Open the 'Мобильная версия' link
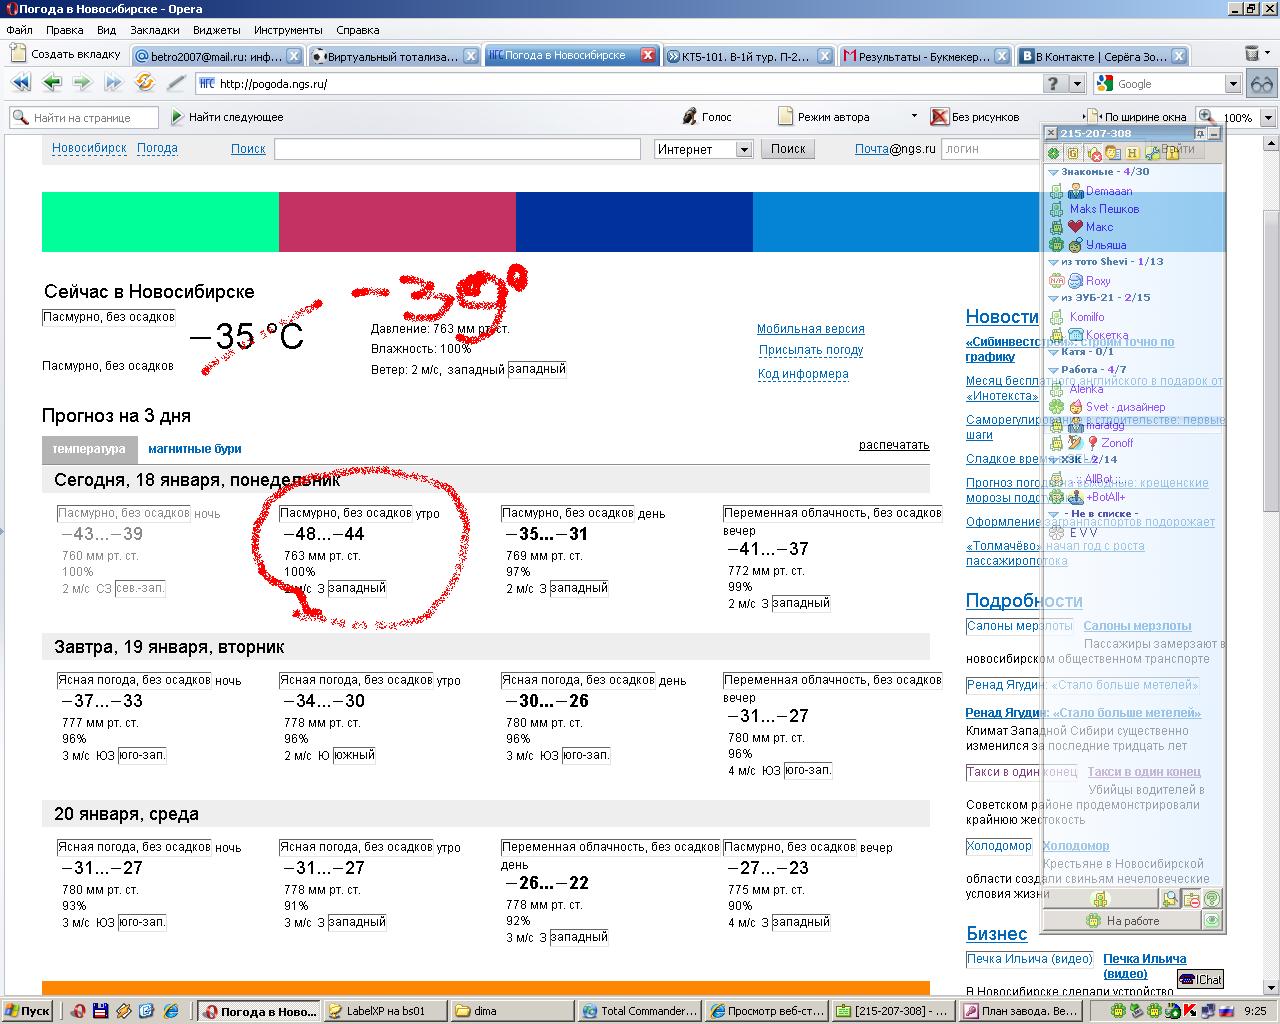 coord(811,329)
